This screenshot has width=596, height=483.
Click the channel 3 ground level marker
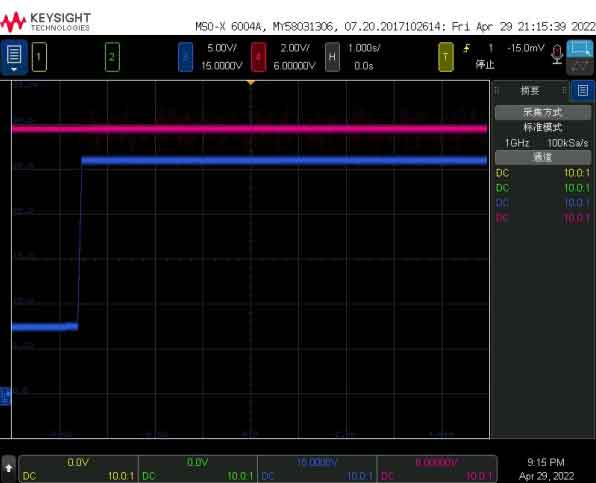pyautogui.click(x=5, y=396)
